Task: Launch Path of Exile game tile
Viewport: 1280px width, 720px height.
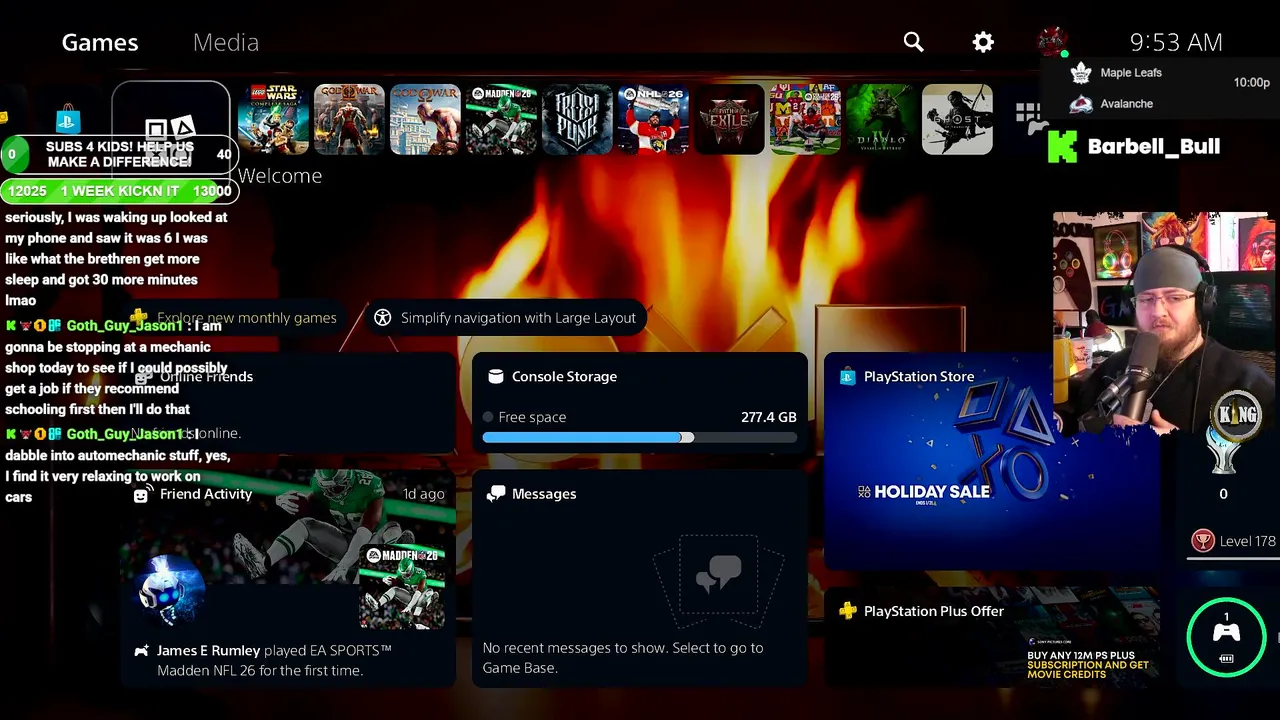Action: [x=729, y=119]
